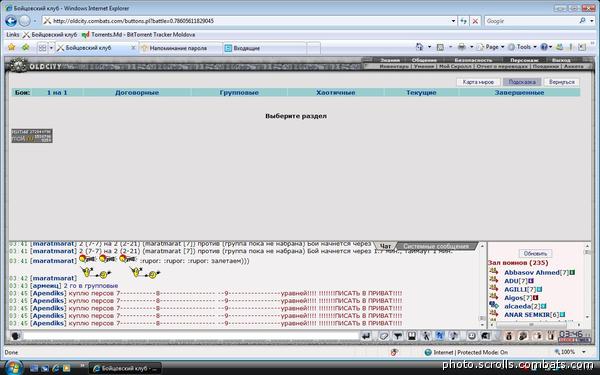Click the floppy disk save icon in chat toolbar
This screenshot has width=600, height=375.
(x=412, y=336)
